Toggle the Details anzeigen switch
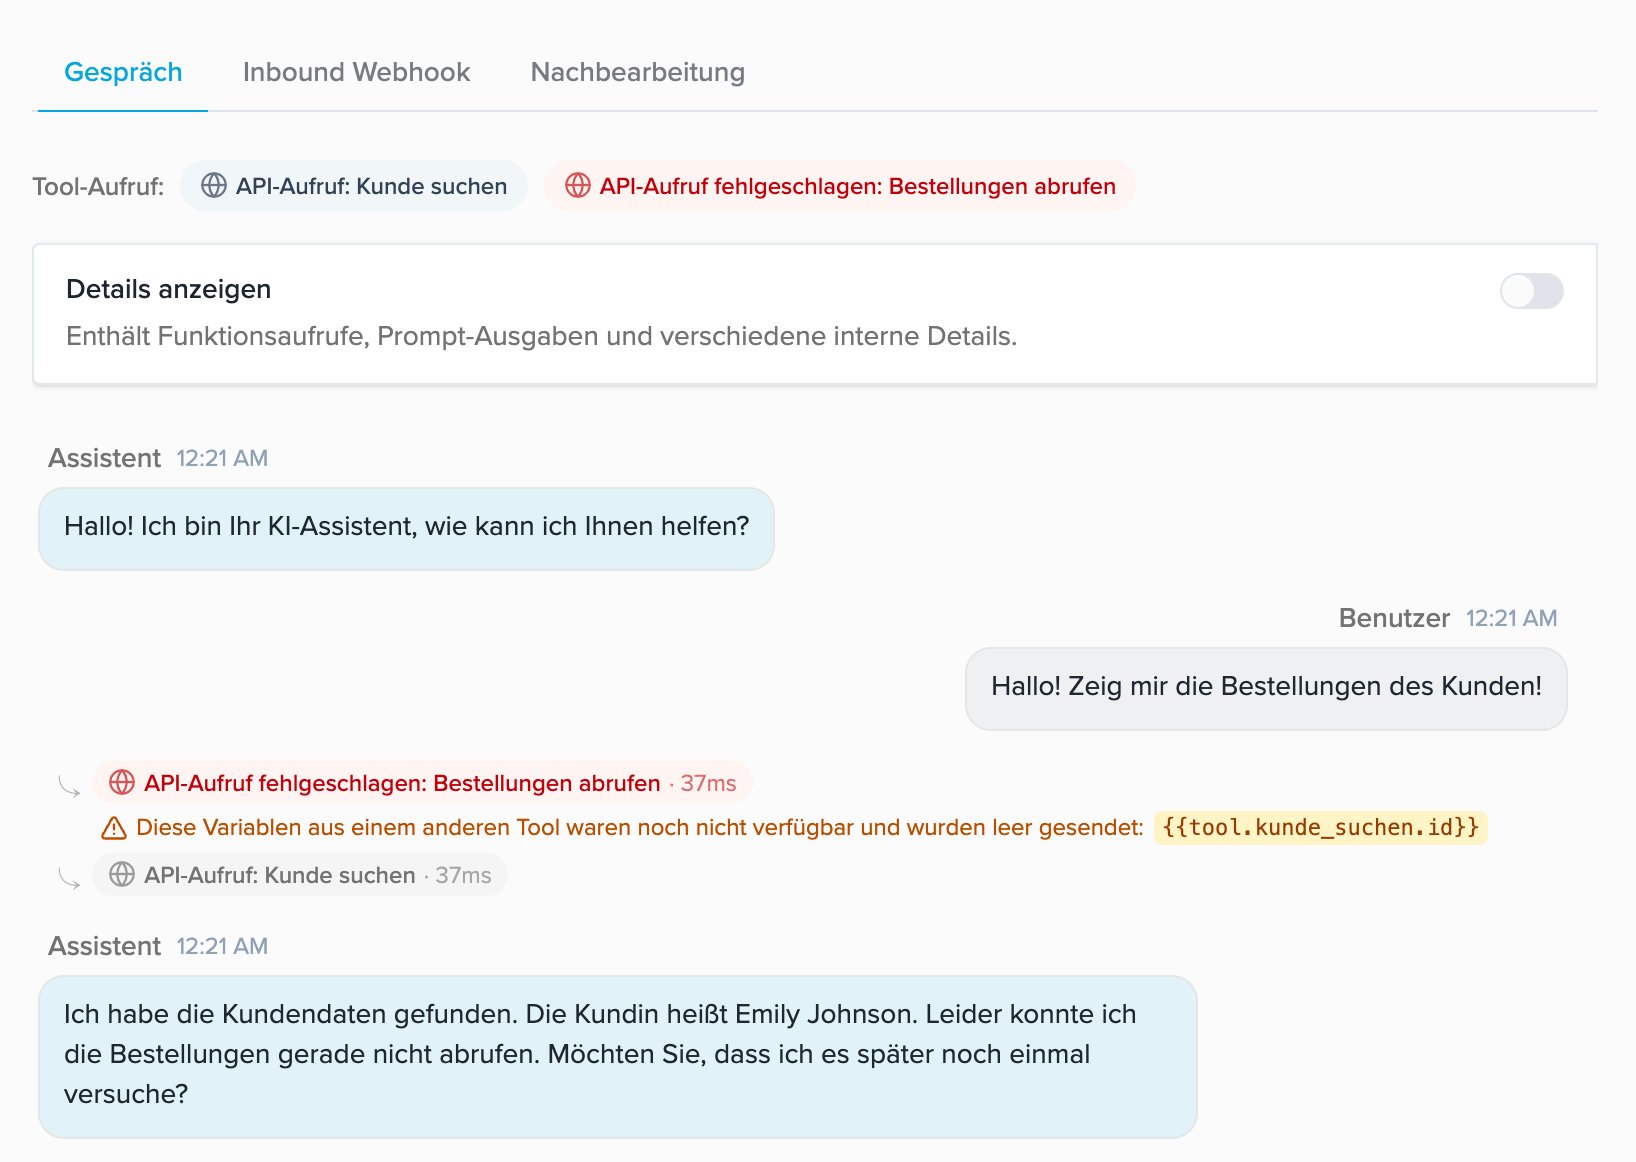 click(1531, 291)
